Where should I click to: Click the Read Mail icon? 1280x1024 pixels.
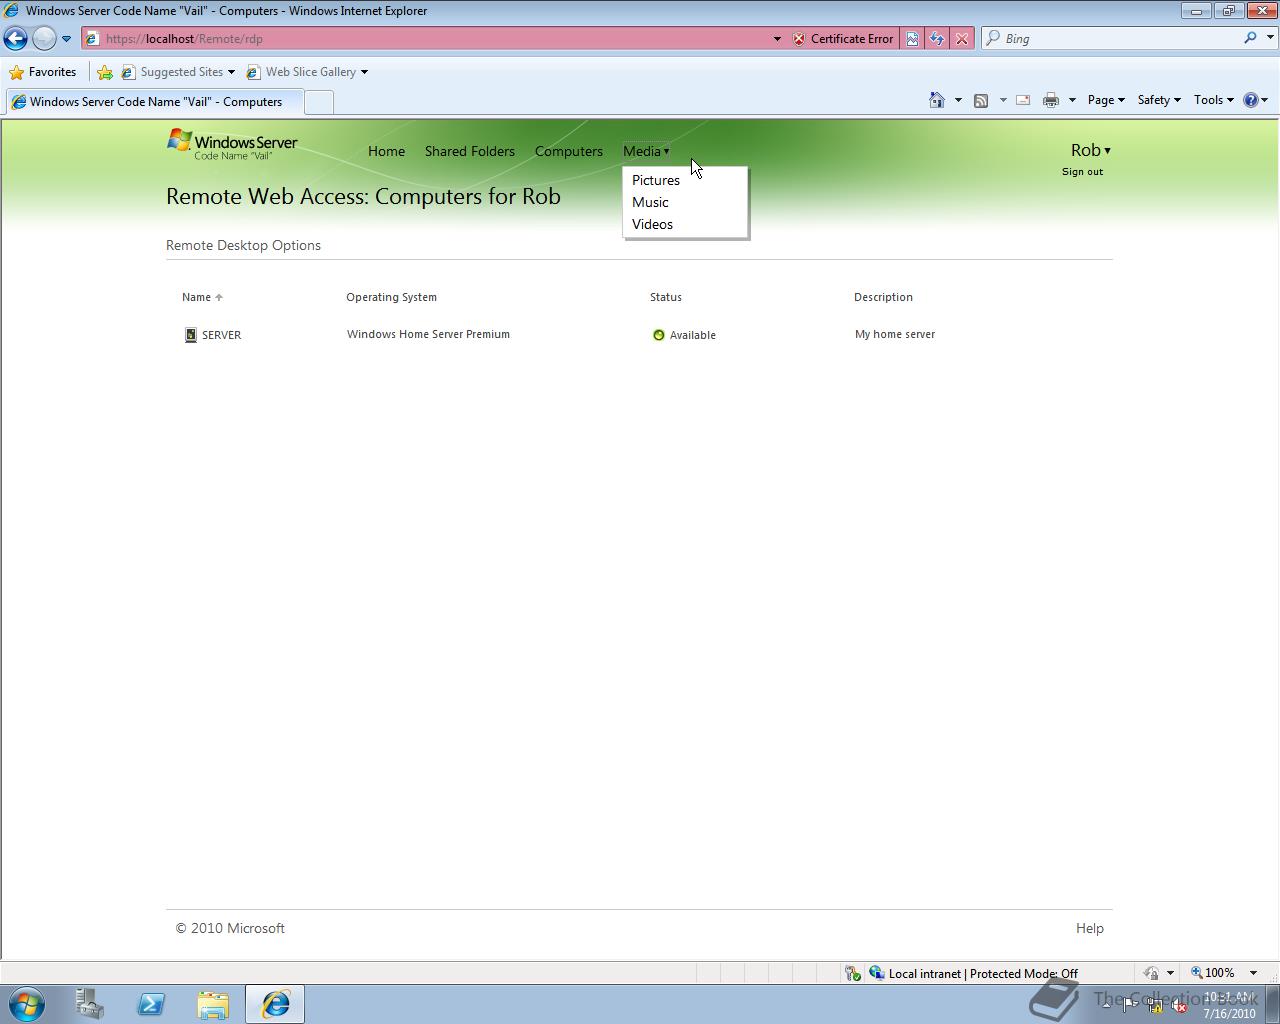[x=1023, y=100]
